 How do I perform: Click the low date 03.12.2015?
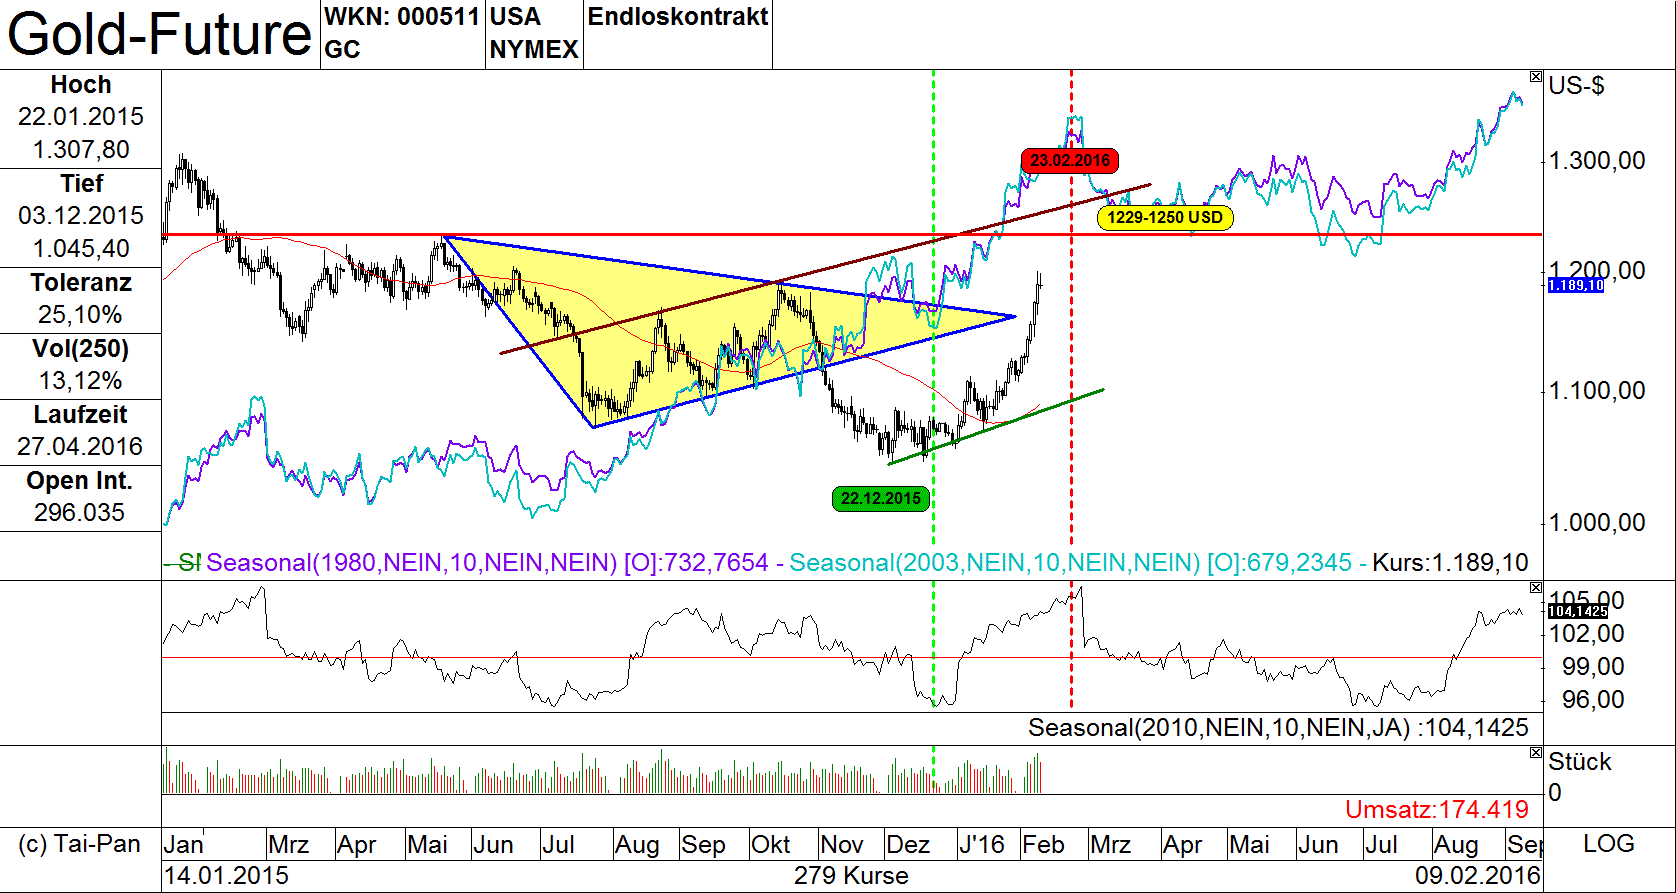click(x=81, y=216)
